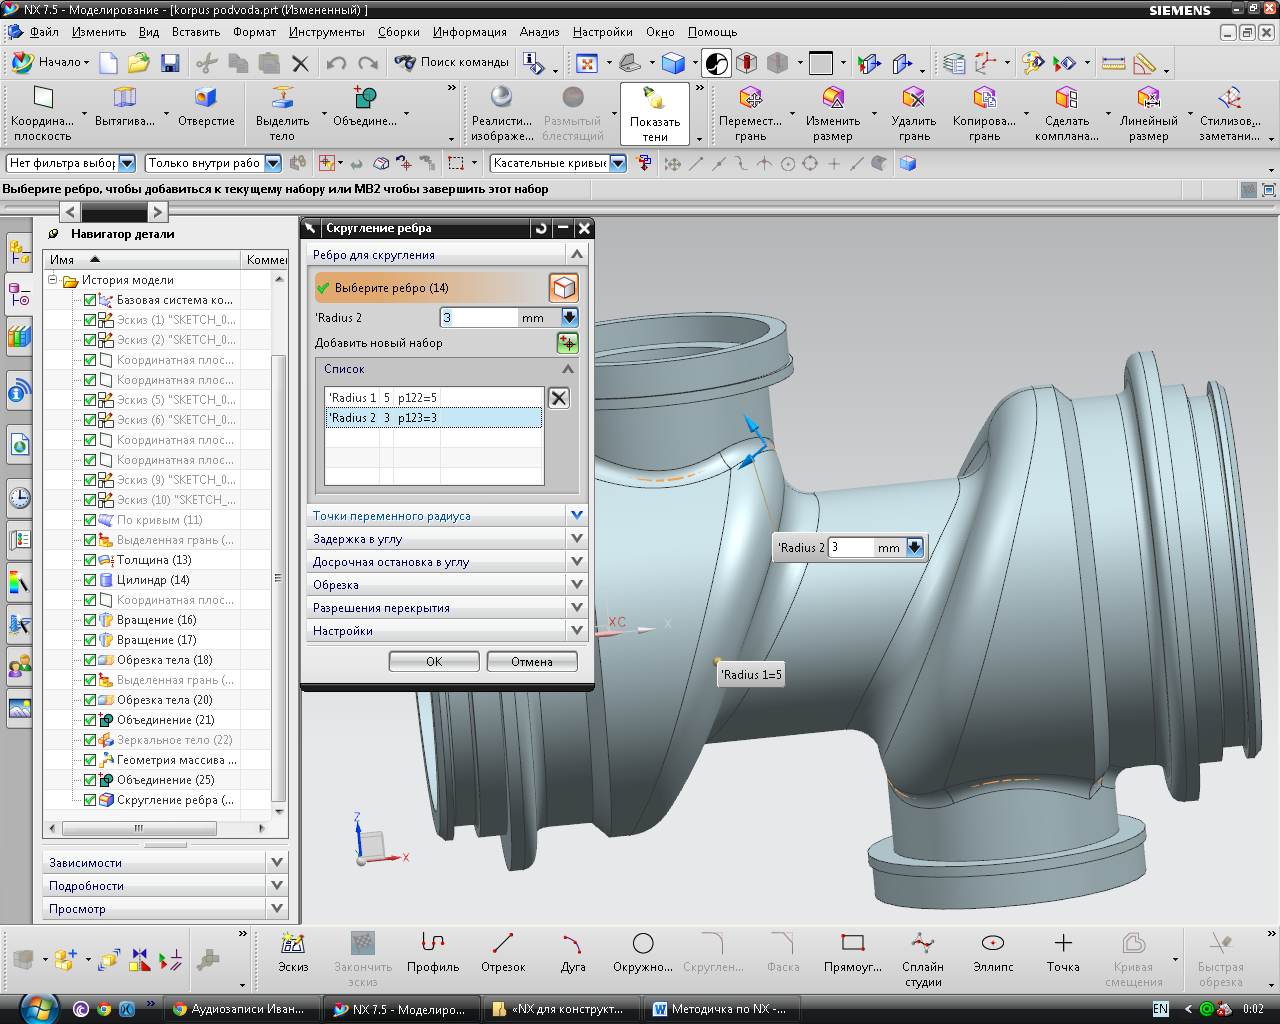Open the Анализ menu
Image resolution: width=1280 pixels, height=1024 pixels.
coord(539,32)
